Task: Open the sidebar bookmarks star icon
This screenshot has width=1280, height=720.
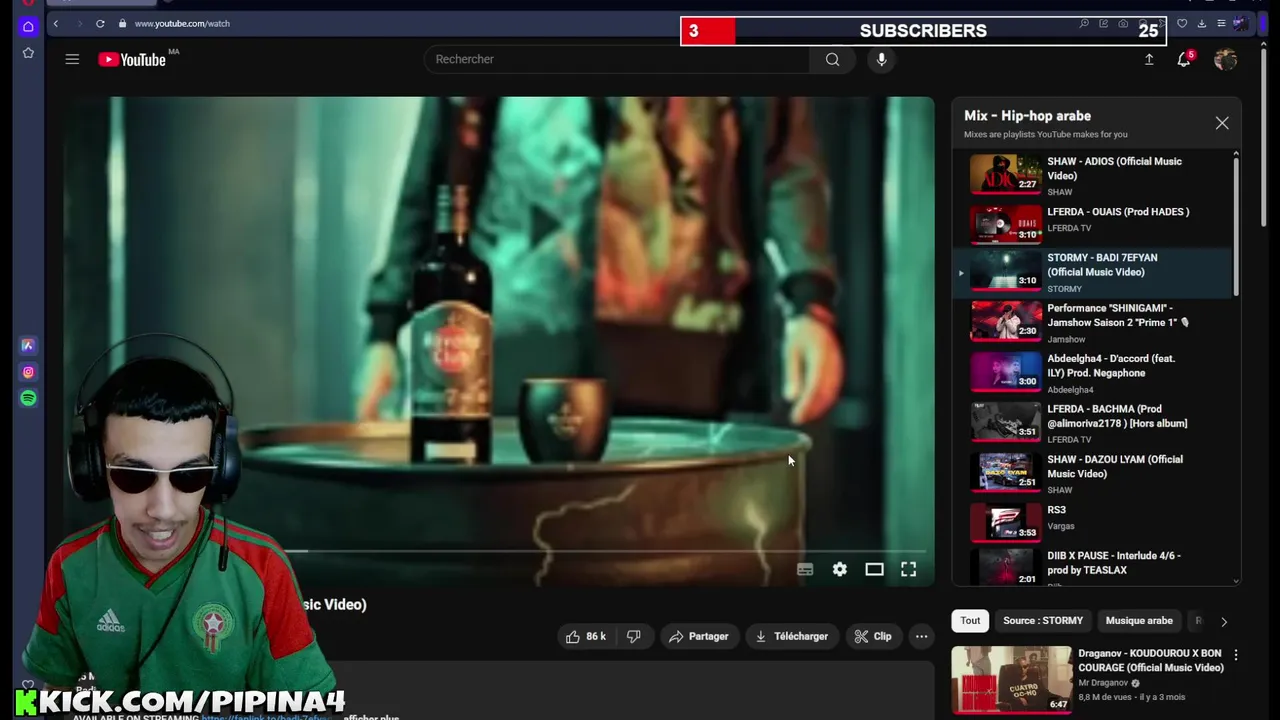Action: point(28,52)
